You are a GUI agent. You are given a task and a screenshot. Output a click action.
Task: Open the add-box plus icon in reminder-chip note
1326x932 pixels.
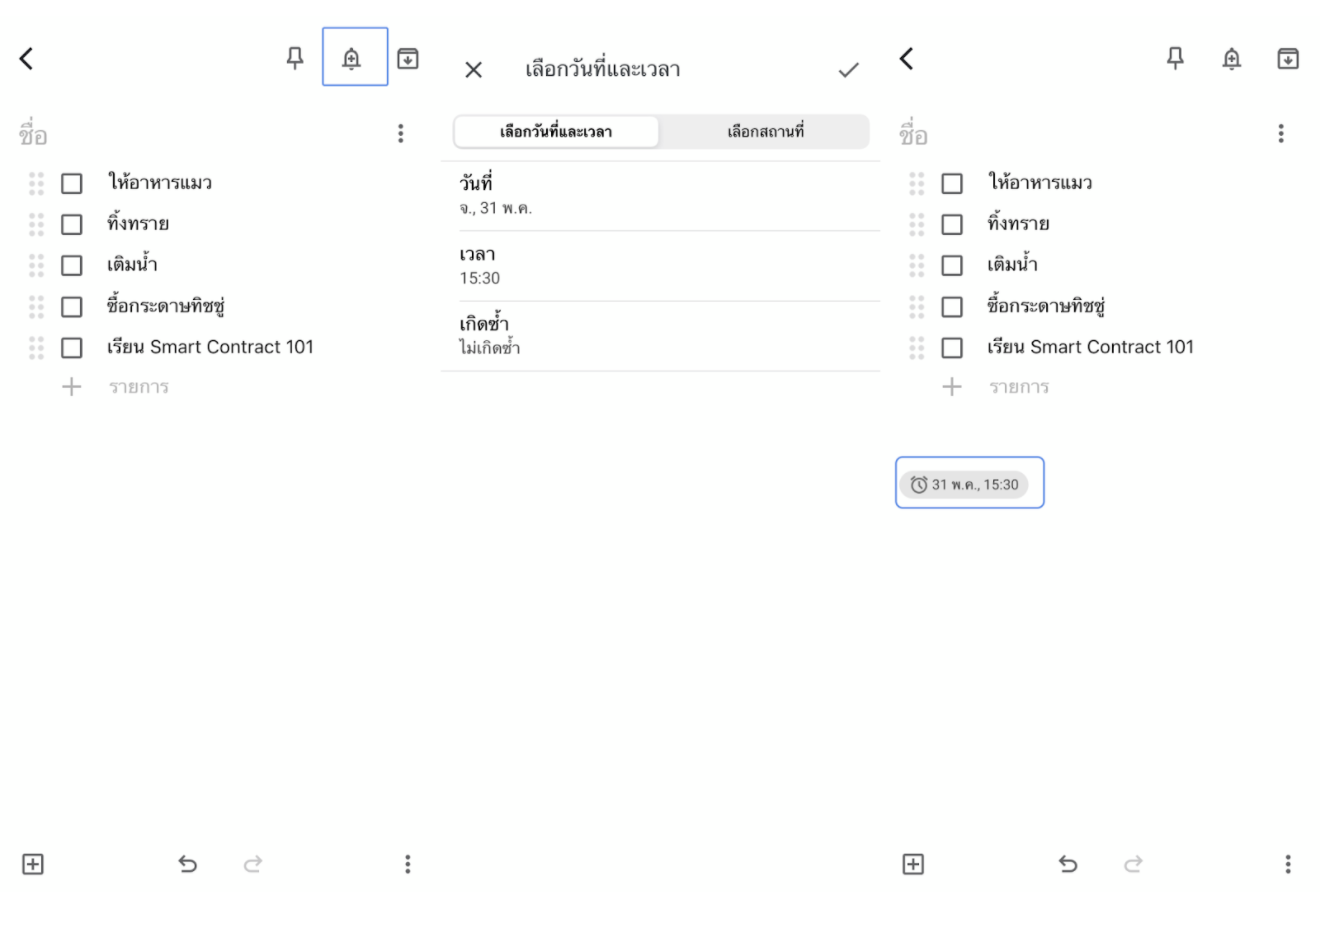(913, 864)
